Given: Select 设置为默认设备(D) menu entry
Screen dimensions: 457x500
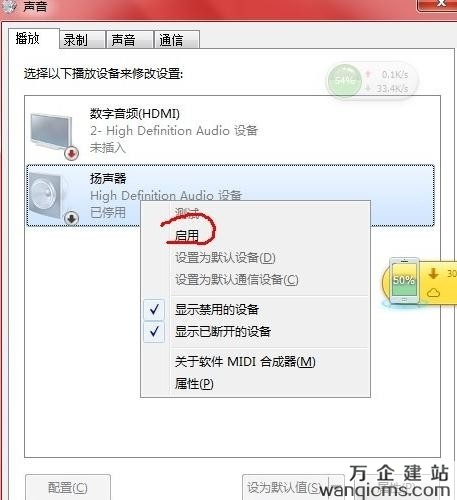Looking at the screenshot, I should tap(225, 257).
